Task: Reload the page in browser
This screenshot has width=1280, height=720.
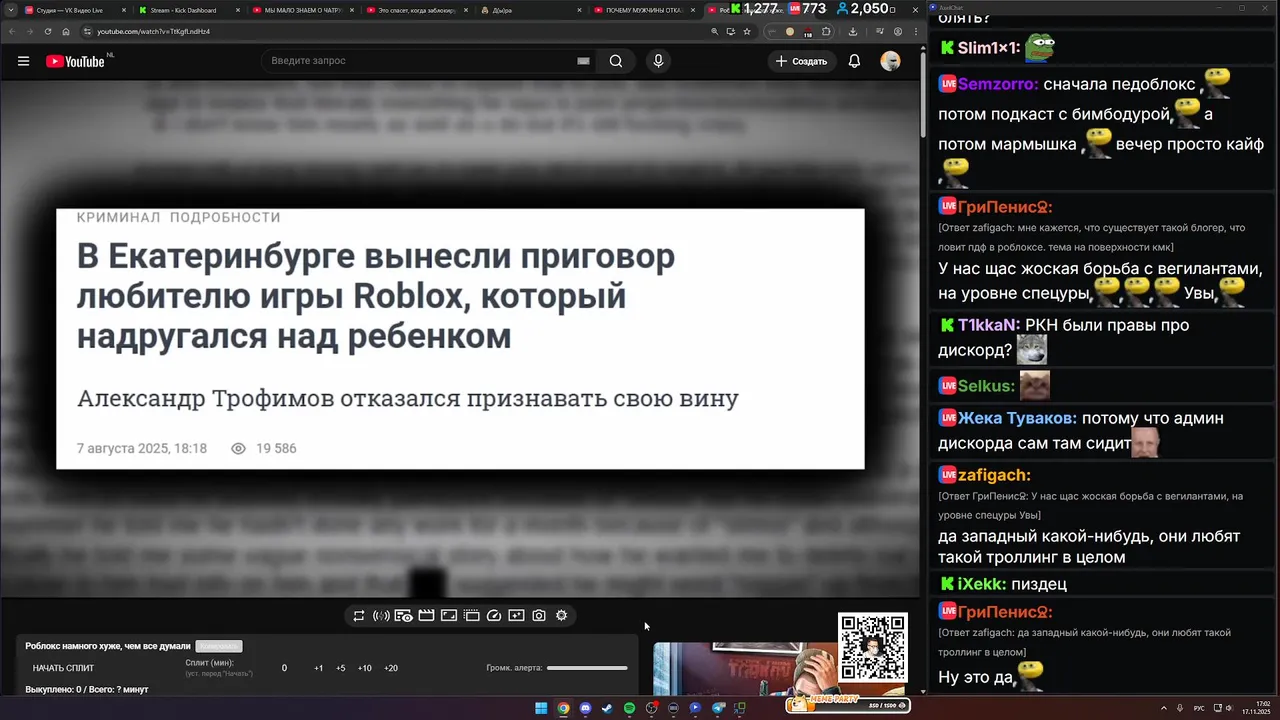Action: [47, 31]
